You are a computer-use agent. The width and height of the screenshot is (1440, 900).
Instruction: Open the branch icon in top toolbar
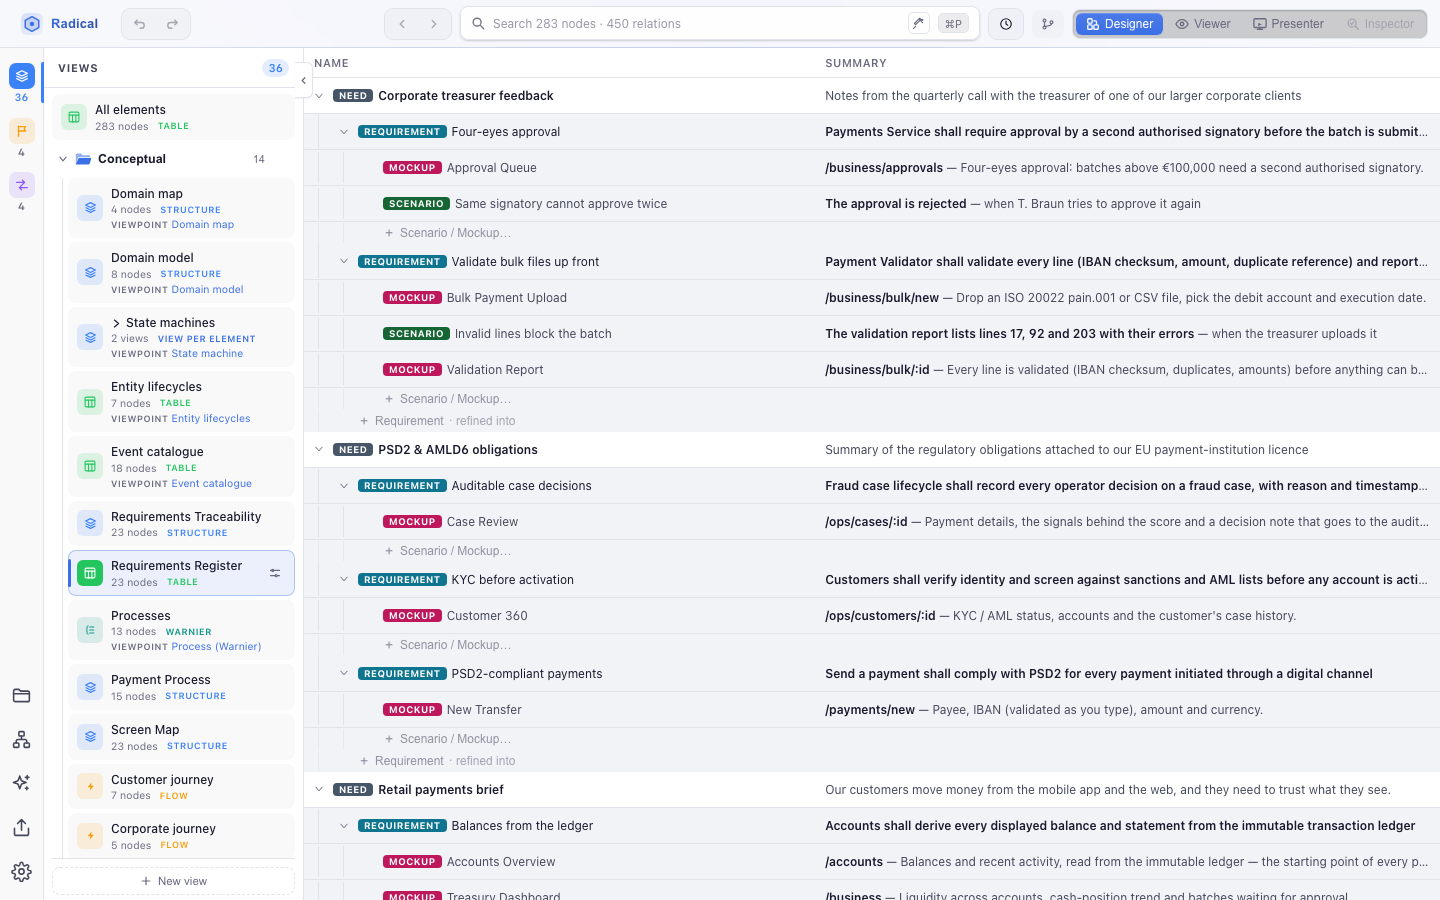point(1048,24)
